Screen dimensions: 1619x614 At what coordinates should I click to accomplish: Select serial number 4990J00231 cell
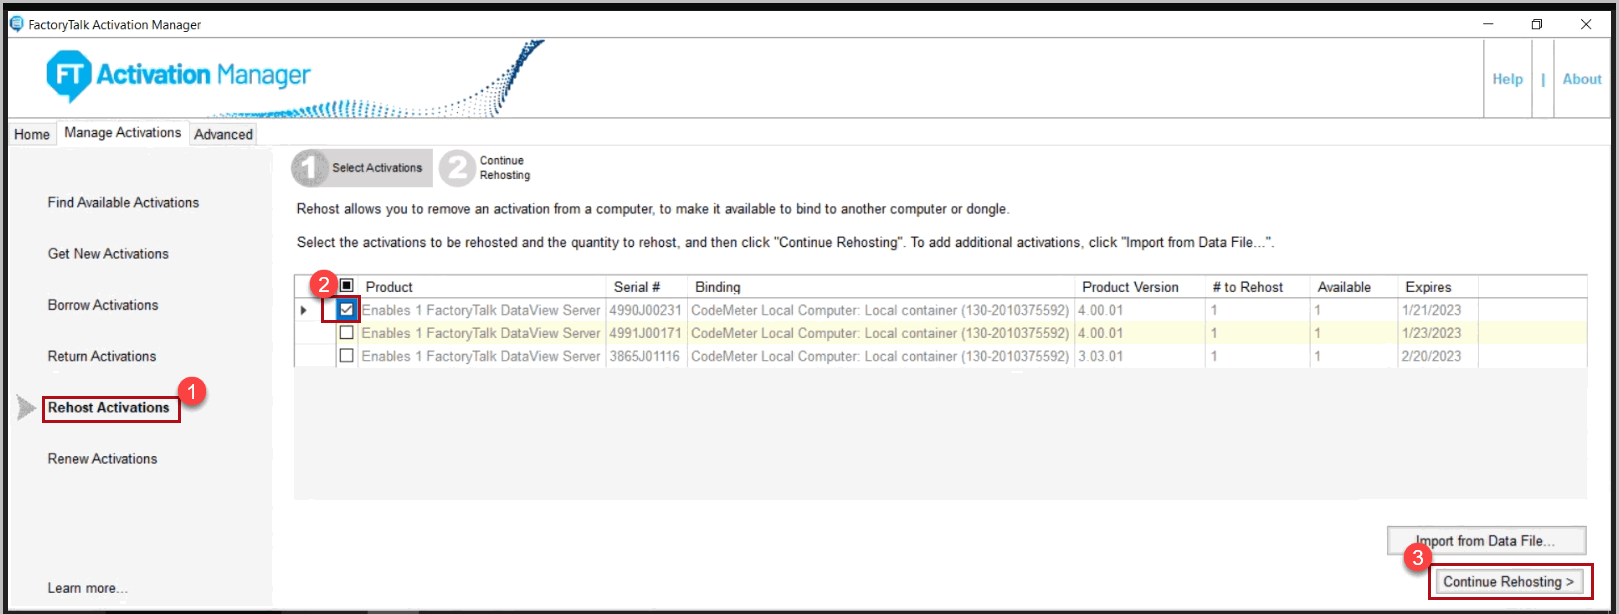[646, 310]
